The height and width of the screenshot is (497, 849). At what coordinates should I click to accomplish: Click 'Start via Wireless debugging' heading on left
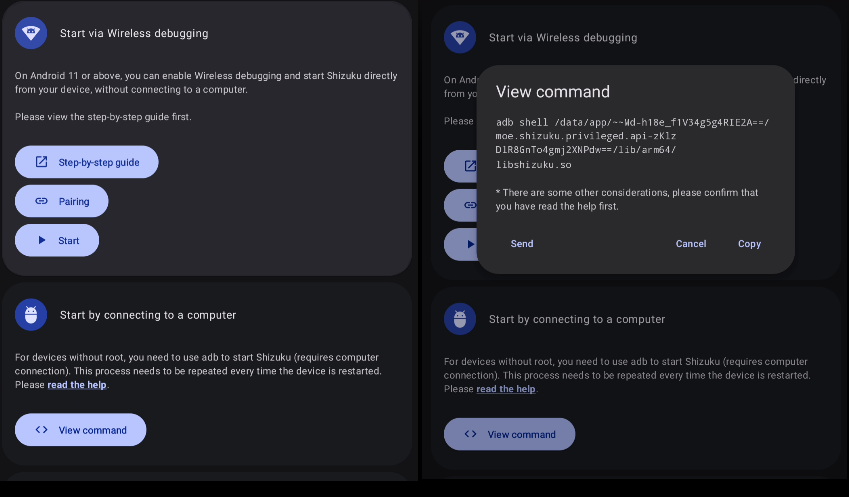pos(134,34)
